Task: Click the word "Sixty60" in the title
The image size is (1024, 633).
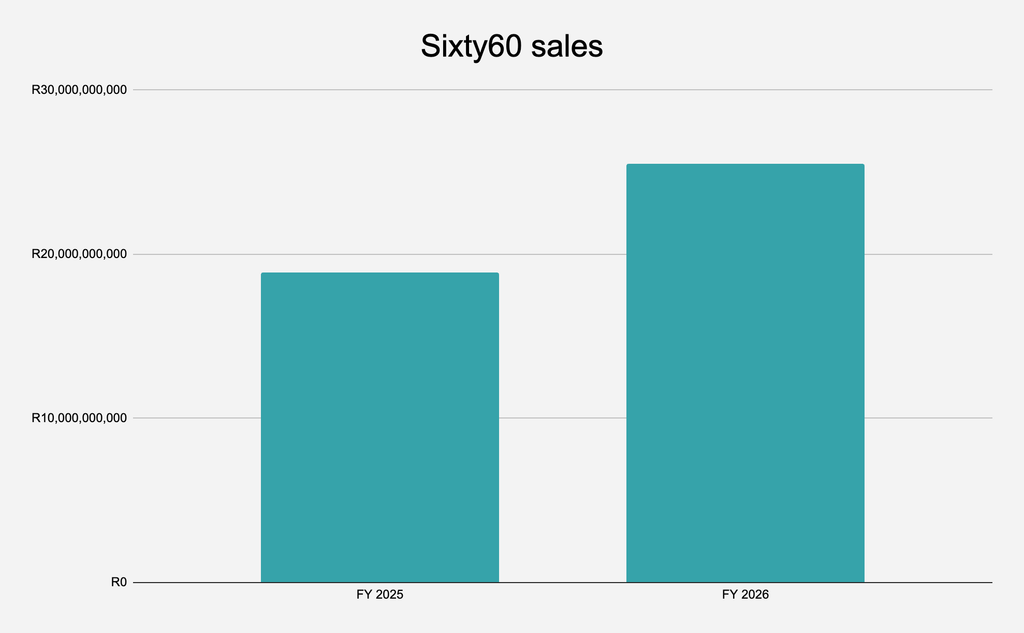Action: click(x=470, y=46)
